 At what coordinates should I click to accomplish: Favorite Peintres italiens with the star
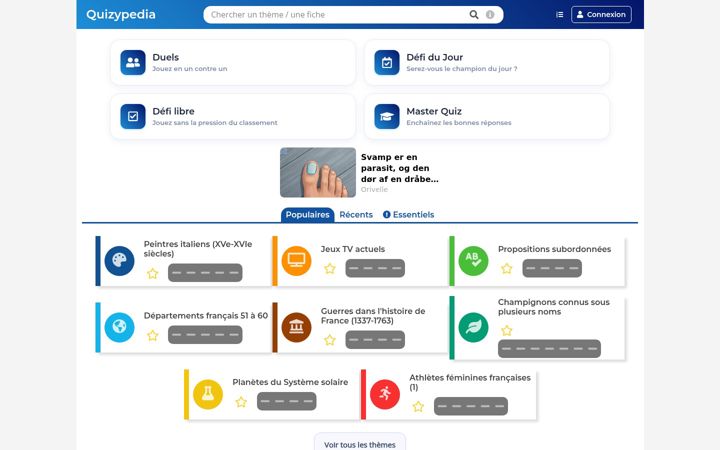[152, 274]
